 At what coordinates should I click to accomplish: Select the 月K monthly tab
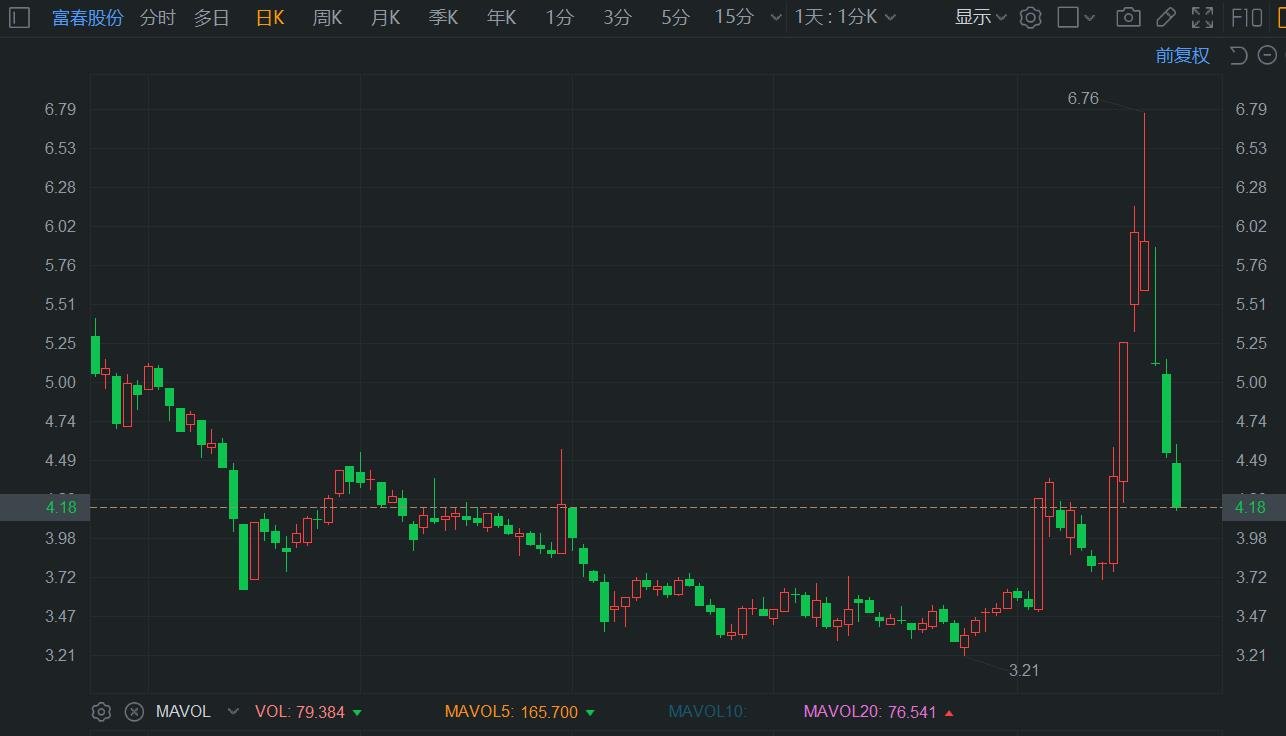pos(385,17)
